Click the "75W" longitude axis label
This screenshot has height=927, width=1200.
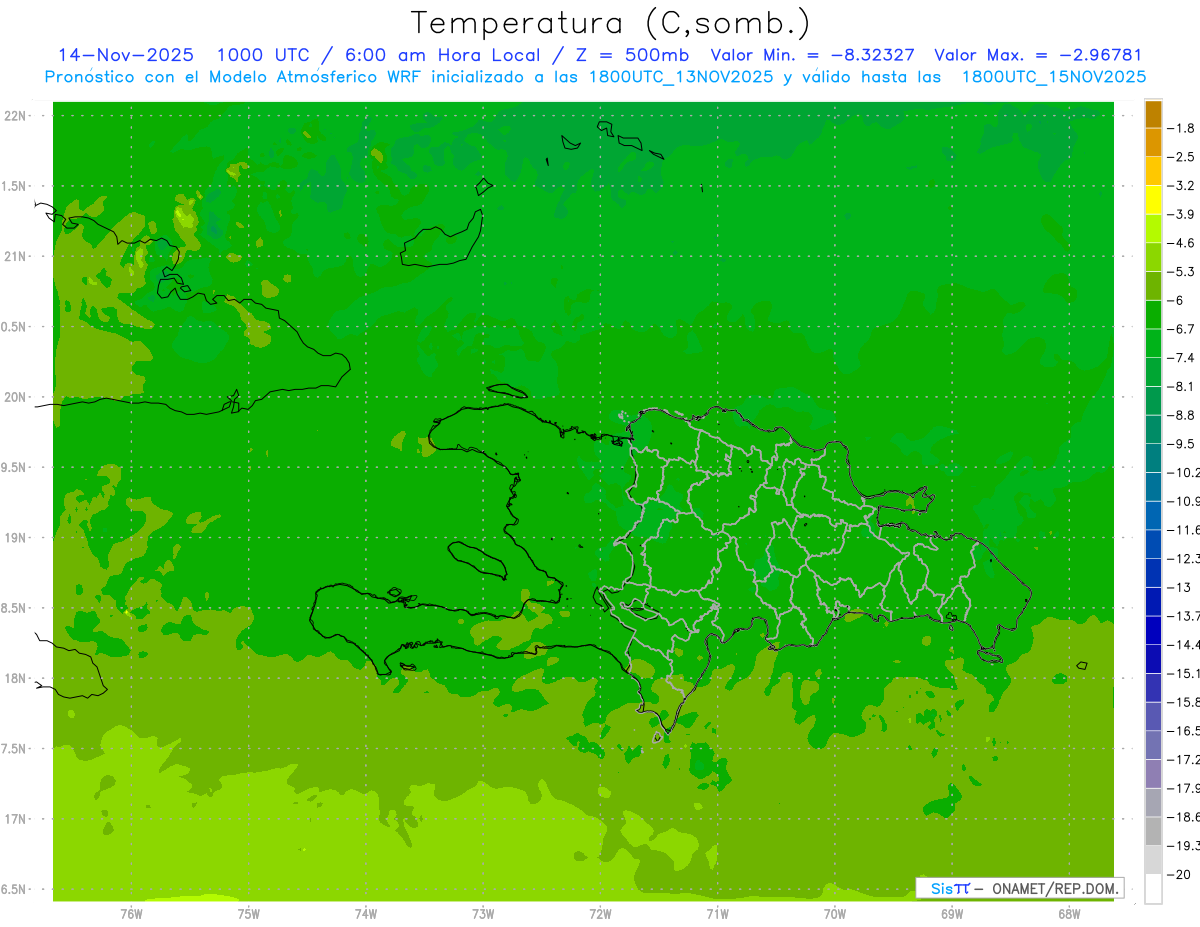point(249,914)
